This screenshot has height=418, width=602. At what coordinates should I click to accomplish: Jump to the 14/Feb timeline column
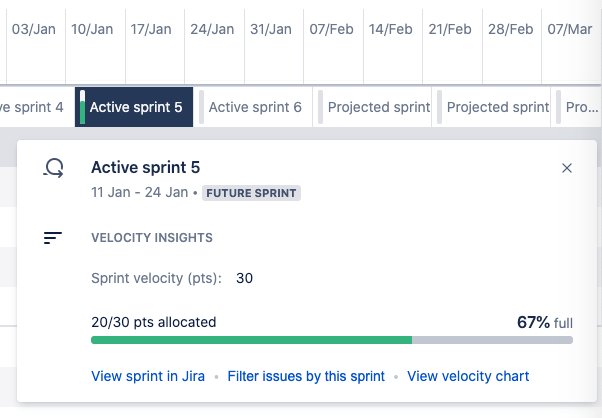(391, 29)
